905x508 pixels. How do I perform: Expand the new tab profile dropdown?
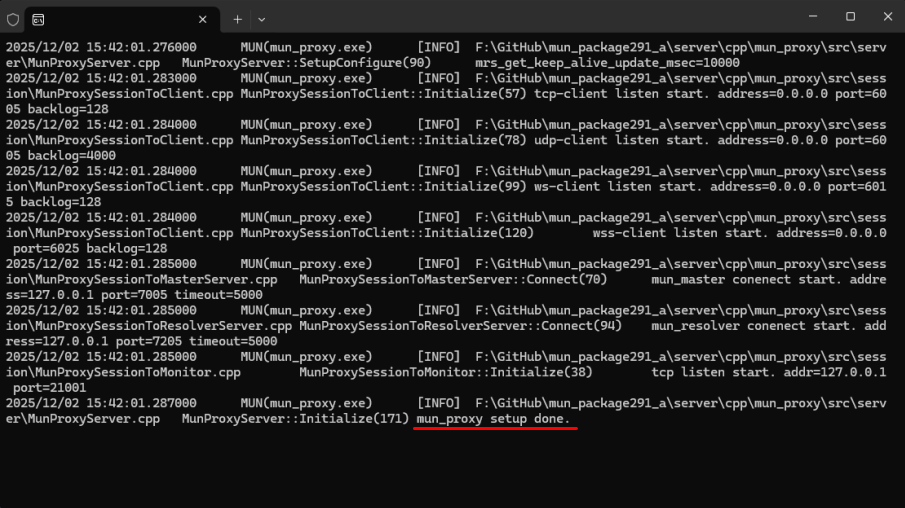(262, 19)
